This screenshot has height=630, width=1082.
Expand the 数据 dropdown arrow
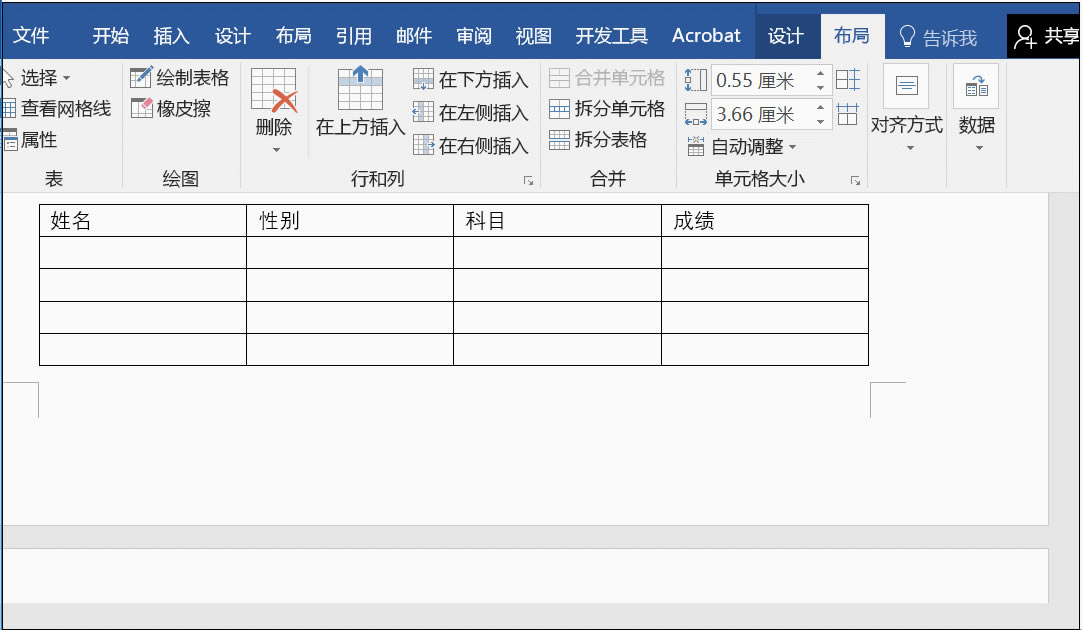[979, 148]
